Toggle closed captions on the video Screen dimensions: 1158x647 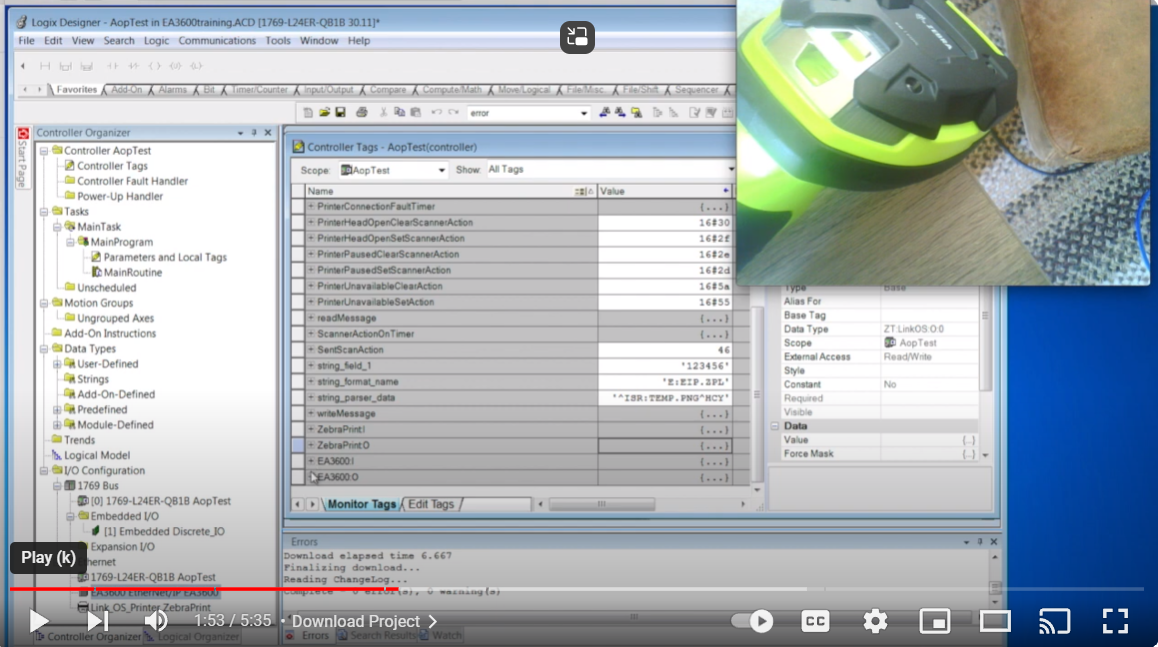click(815, 621)
